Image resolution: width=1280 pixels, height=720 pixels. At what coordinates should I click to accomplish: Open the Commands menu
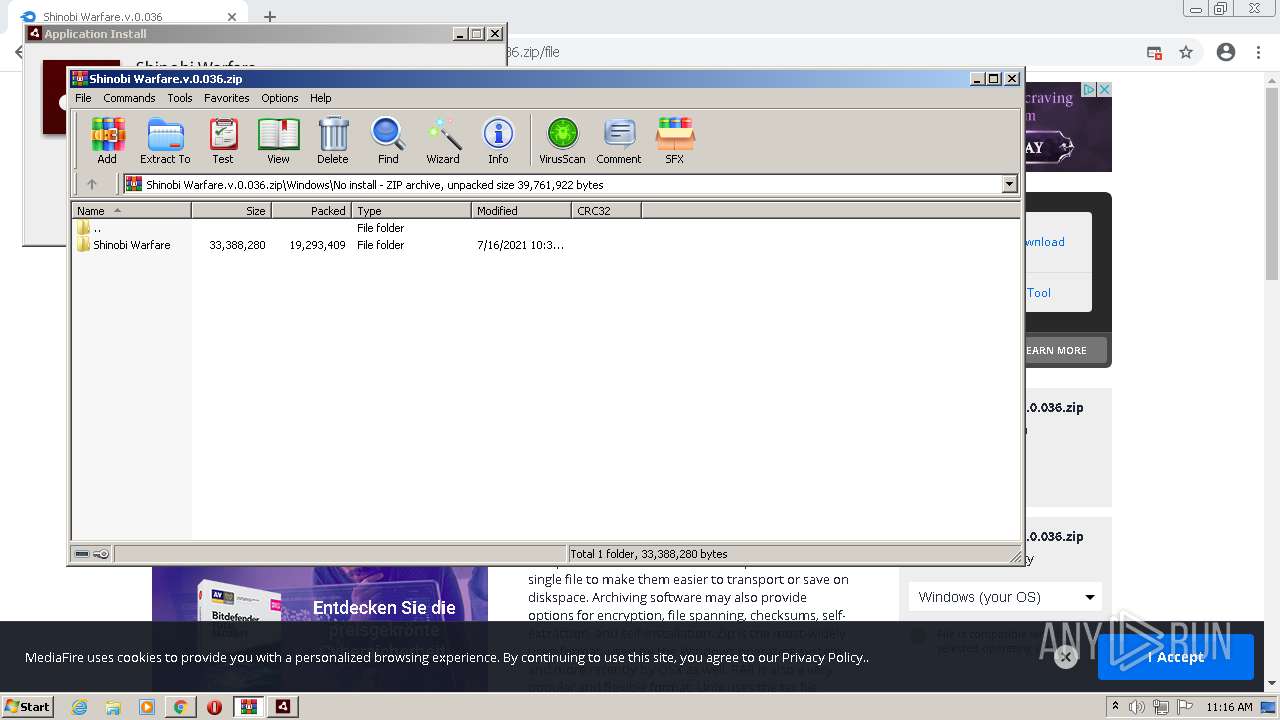(129, 98)
